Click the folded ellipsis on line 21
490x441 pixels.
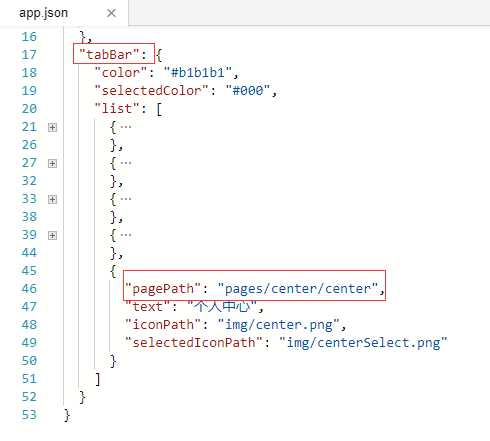pos(126,127)
